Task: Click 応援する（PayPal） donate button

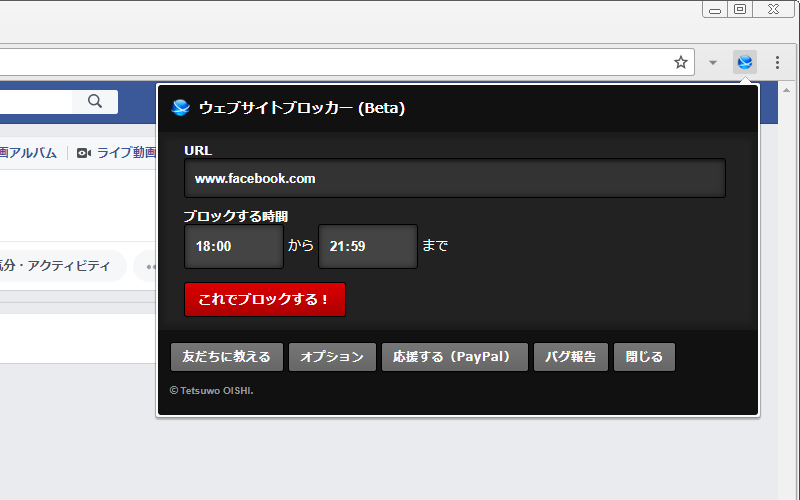Action: (x=455, y=357)
